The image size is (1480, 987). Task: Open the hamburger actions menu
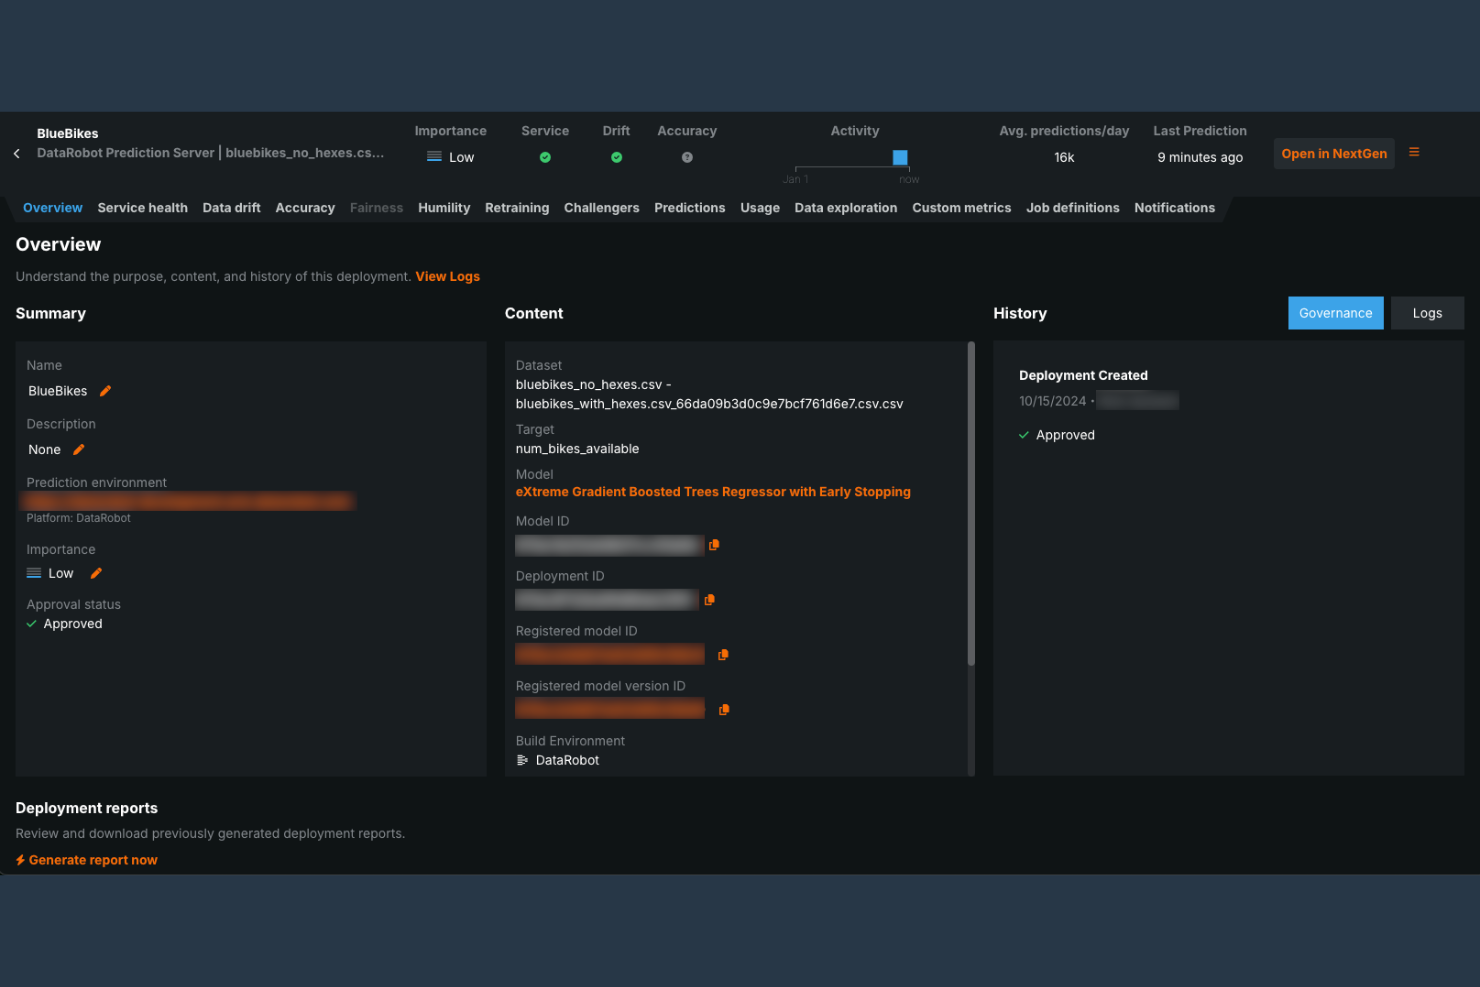pos(1414,152)
